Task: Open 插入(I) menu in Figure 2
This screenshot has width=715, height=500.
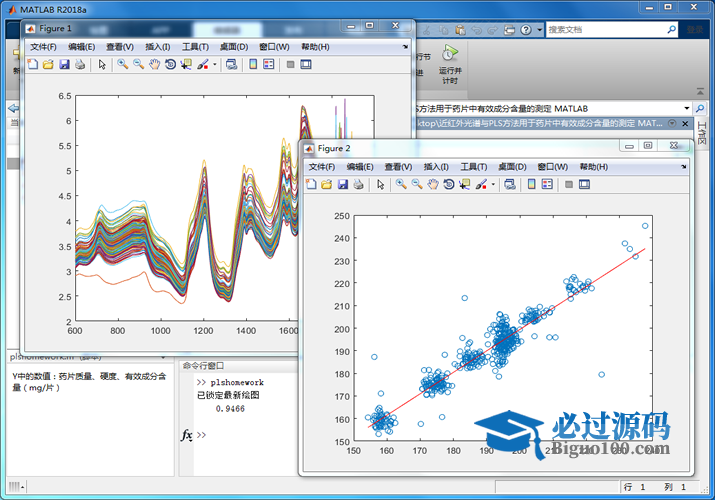Action: 436,167
